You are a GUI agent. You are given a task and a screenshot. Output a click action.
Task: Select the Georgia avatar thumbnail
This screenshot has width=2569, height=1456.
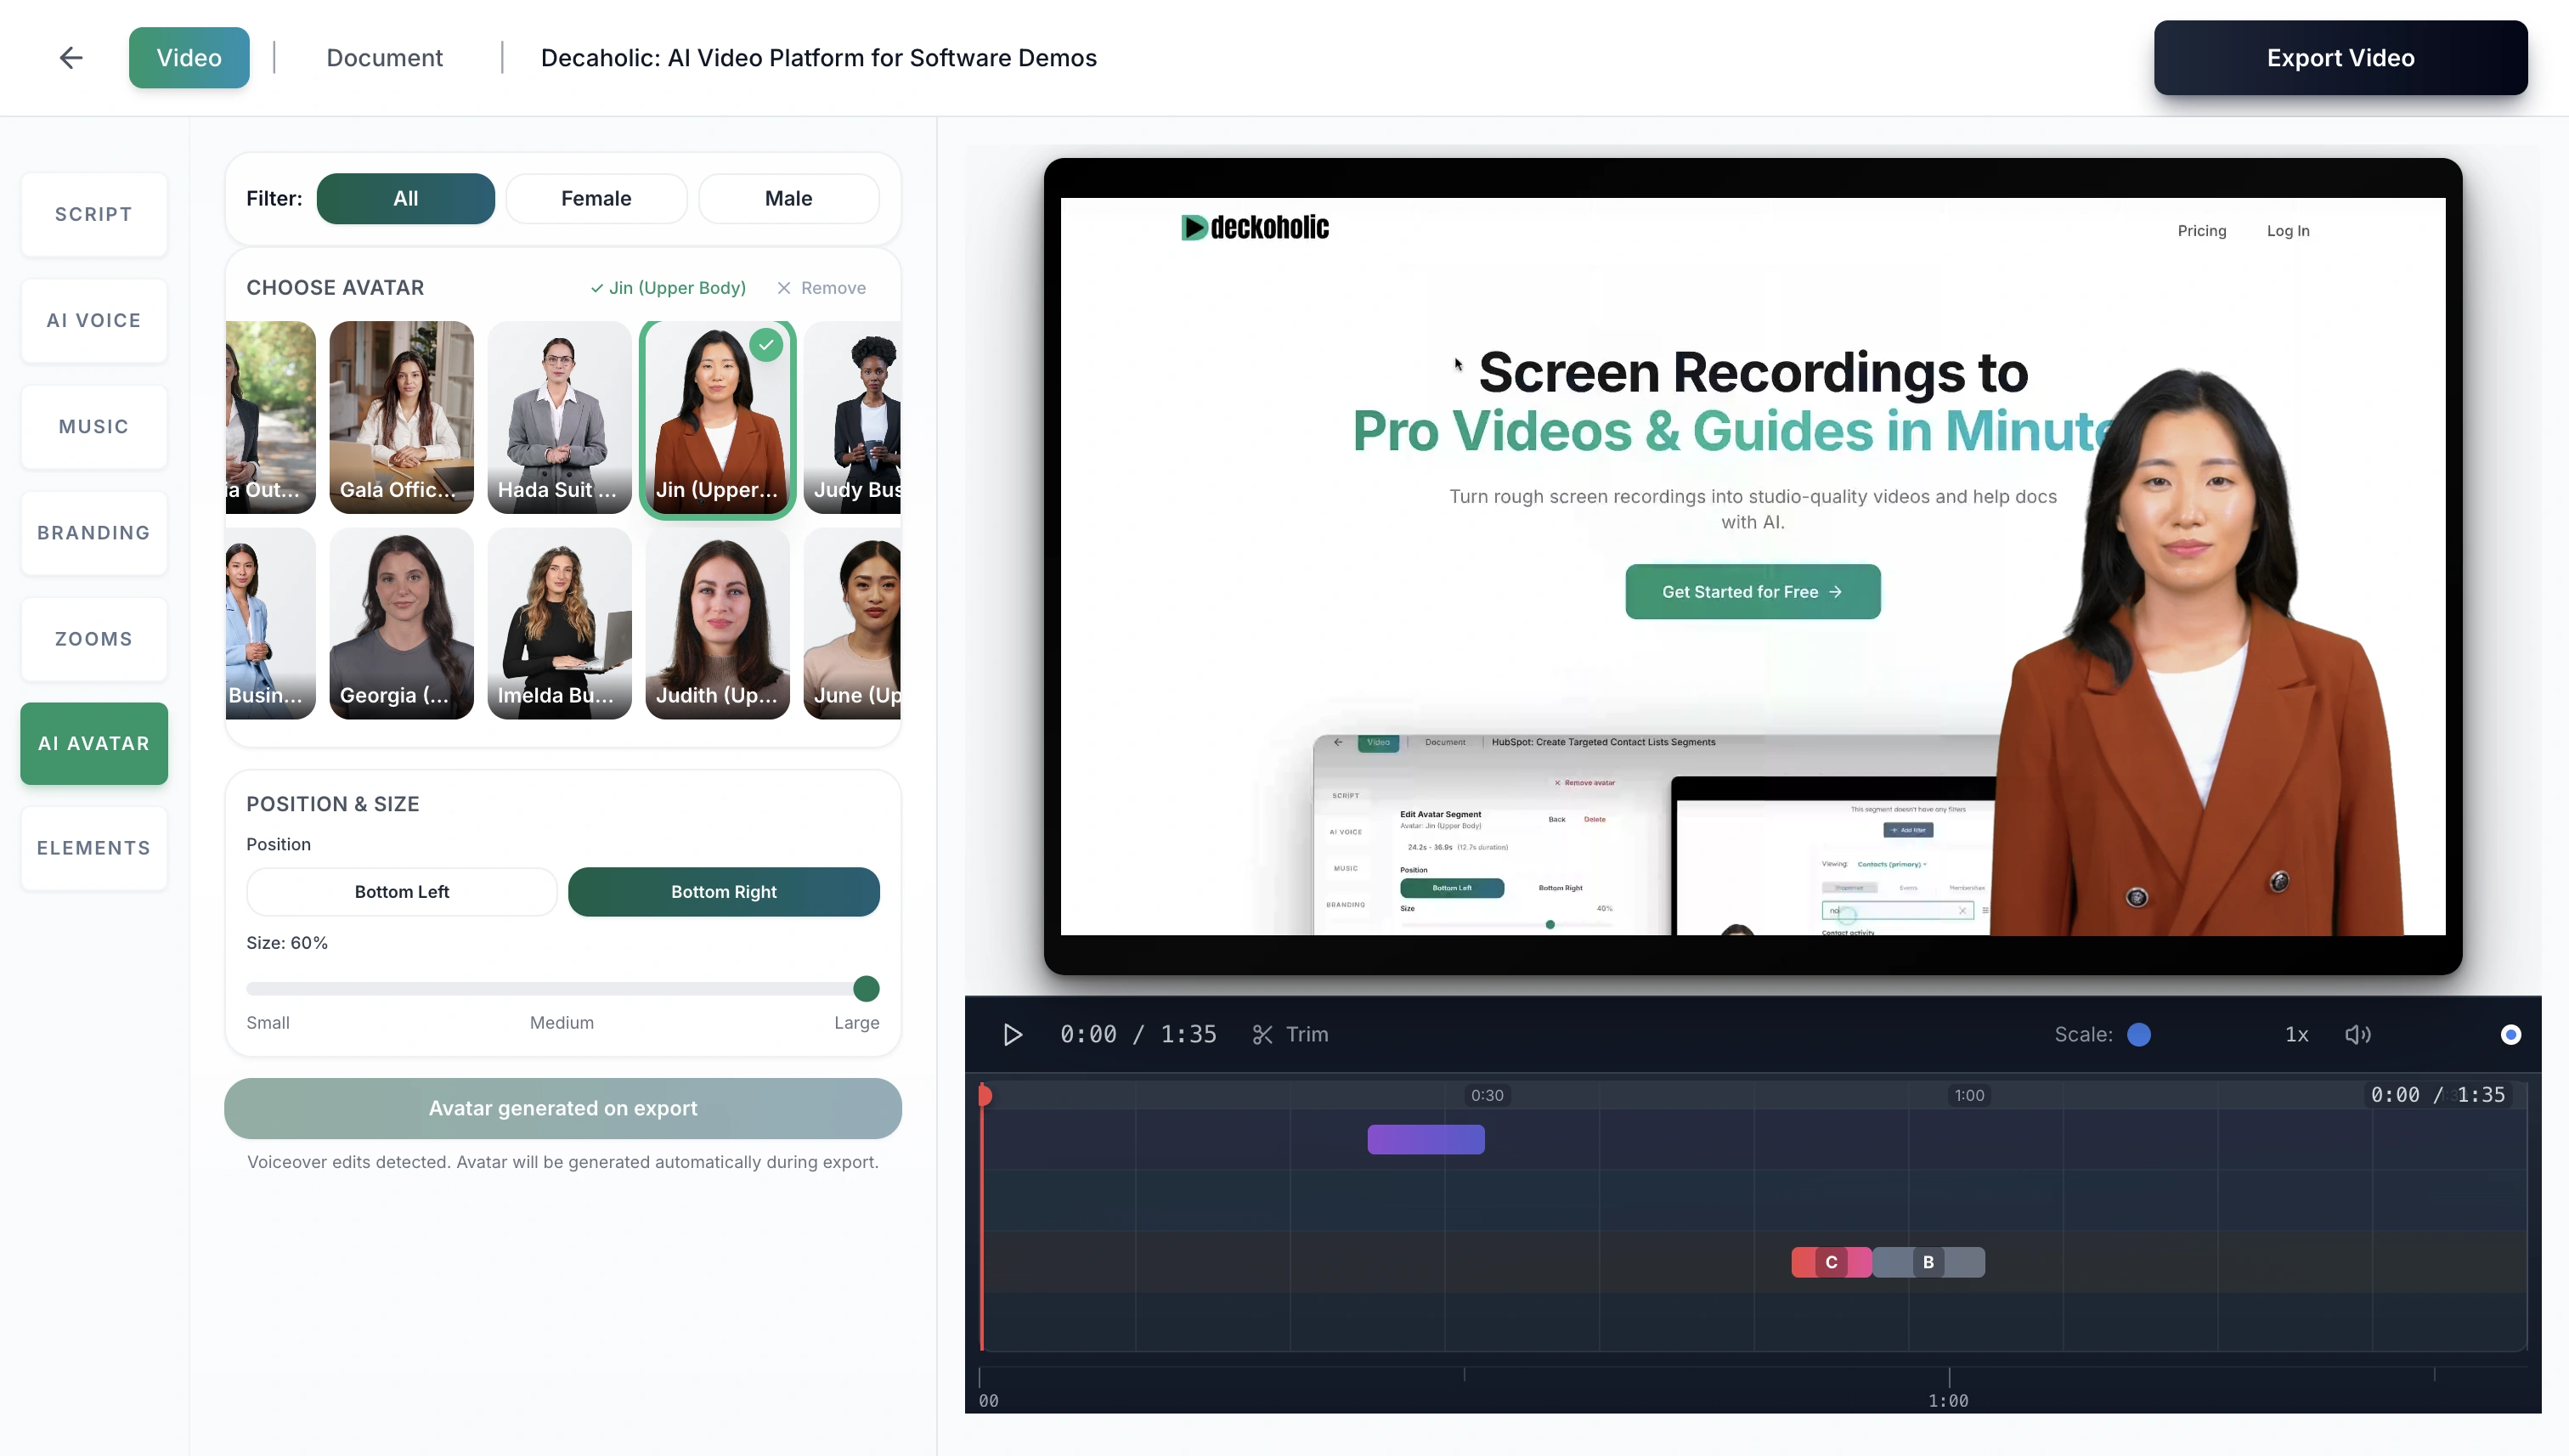click(x=401, y=624)
